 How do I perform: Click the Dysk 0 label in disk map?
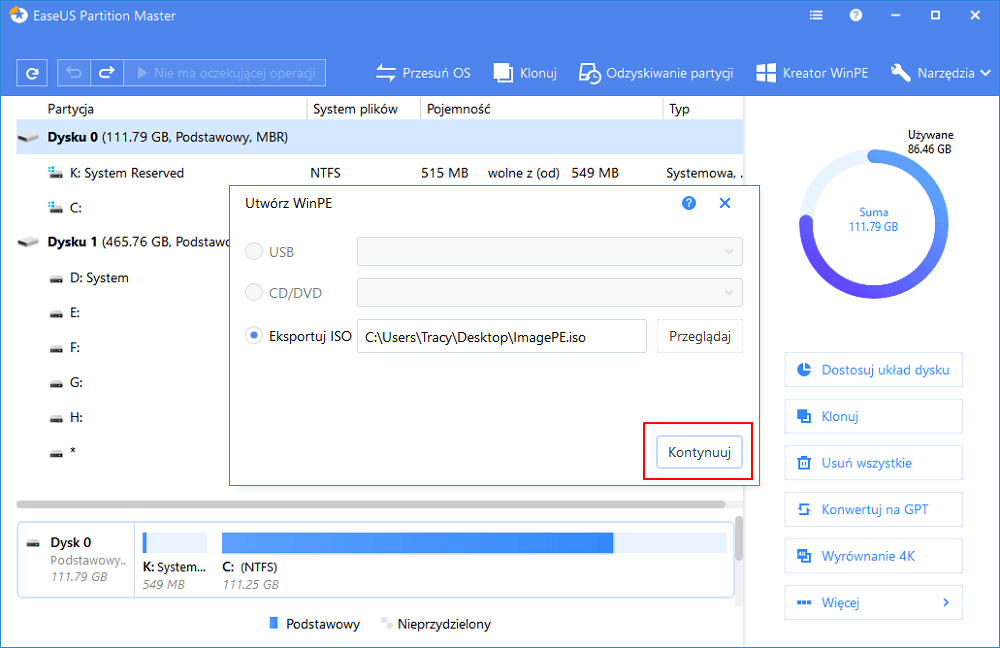(71, 542)
